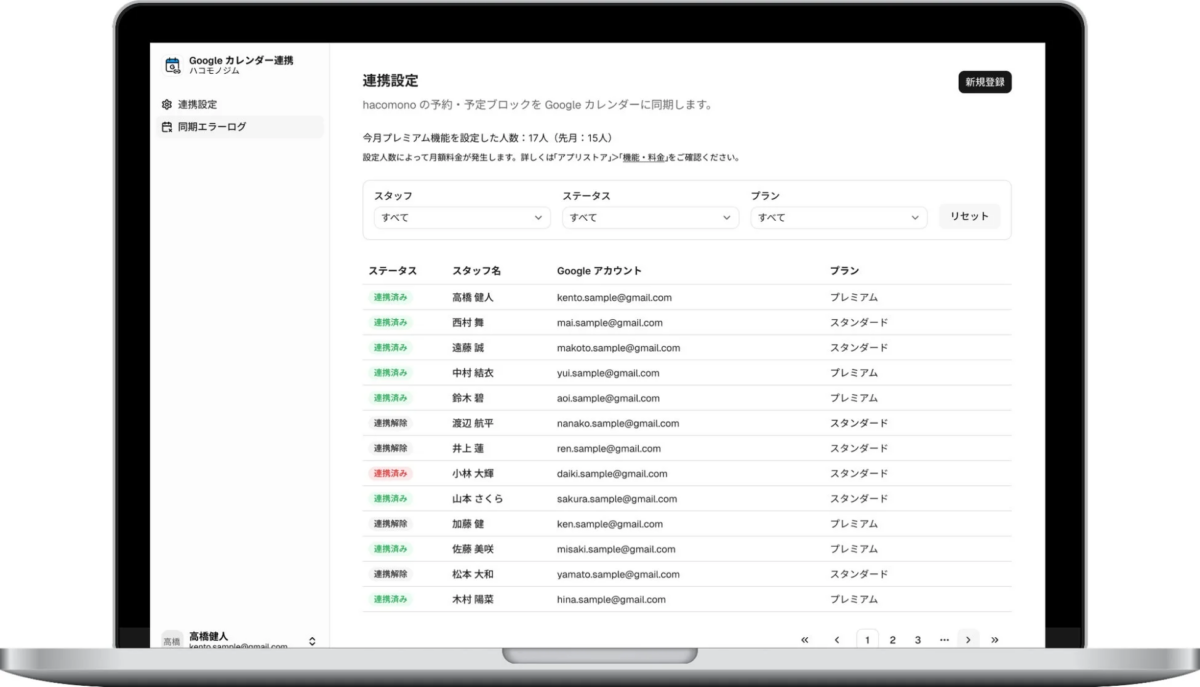Click the gear icon beside 連携設定

167,104
